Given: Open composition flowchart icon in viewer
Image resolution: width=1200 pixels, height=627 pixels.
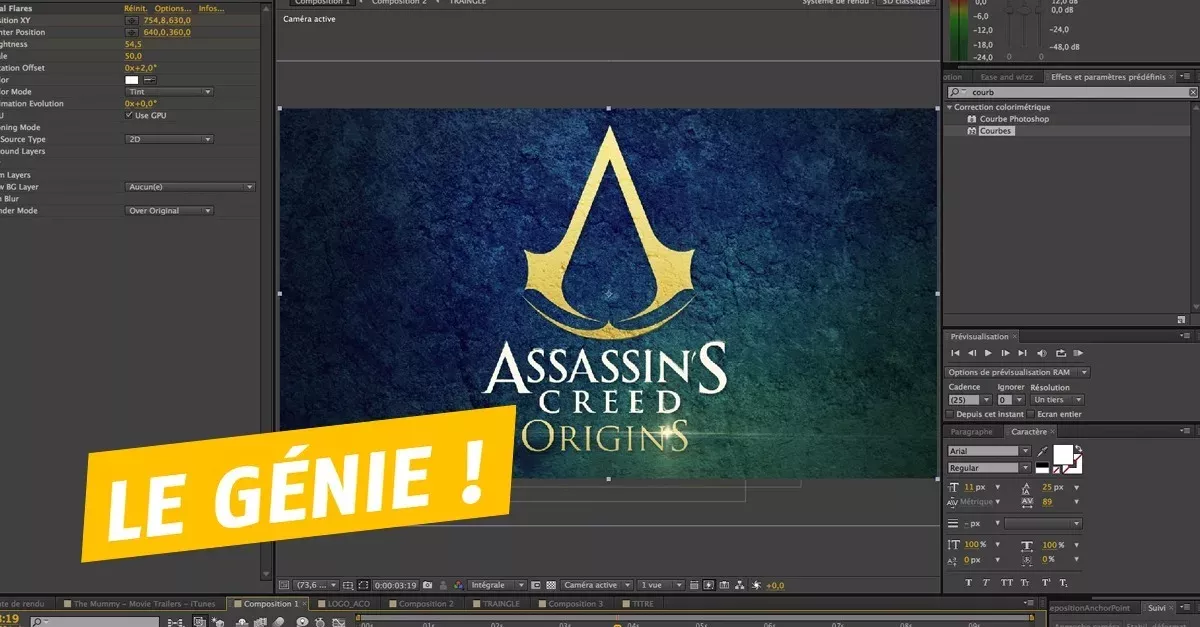Looking at the screenshot, I should coord(739,585).
